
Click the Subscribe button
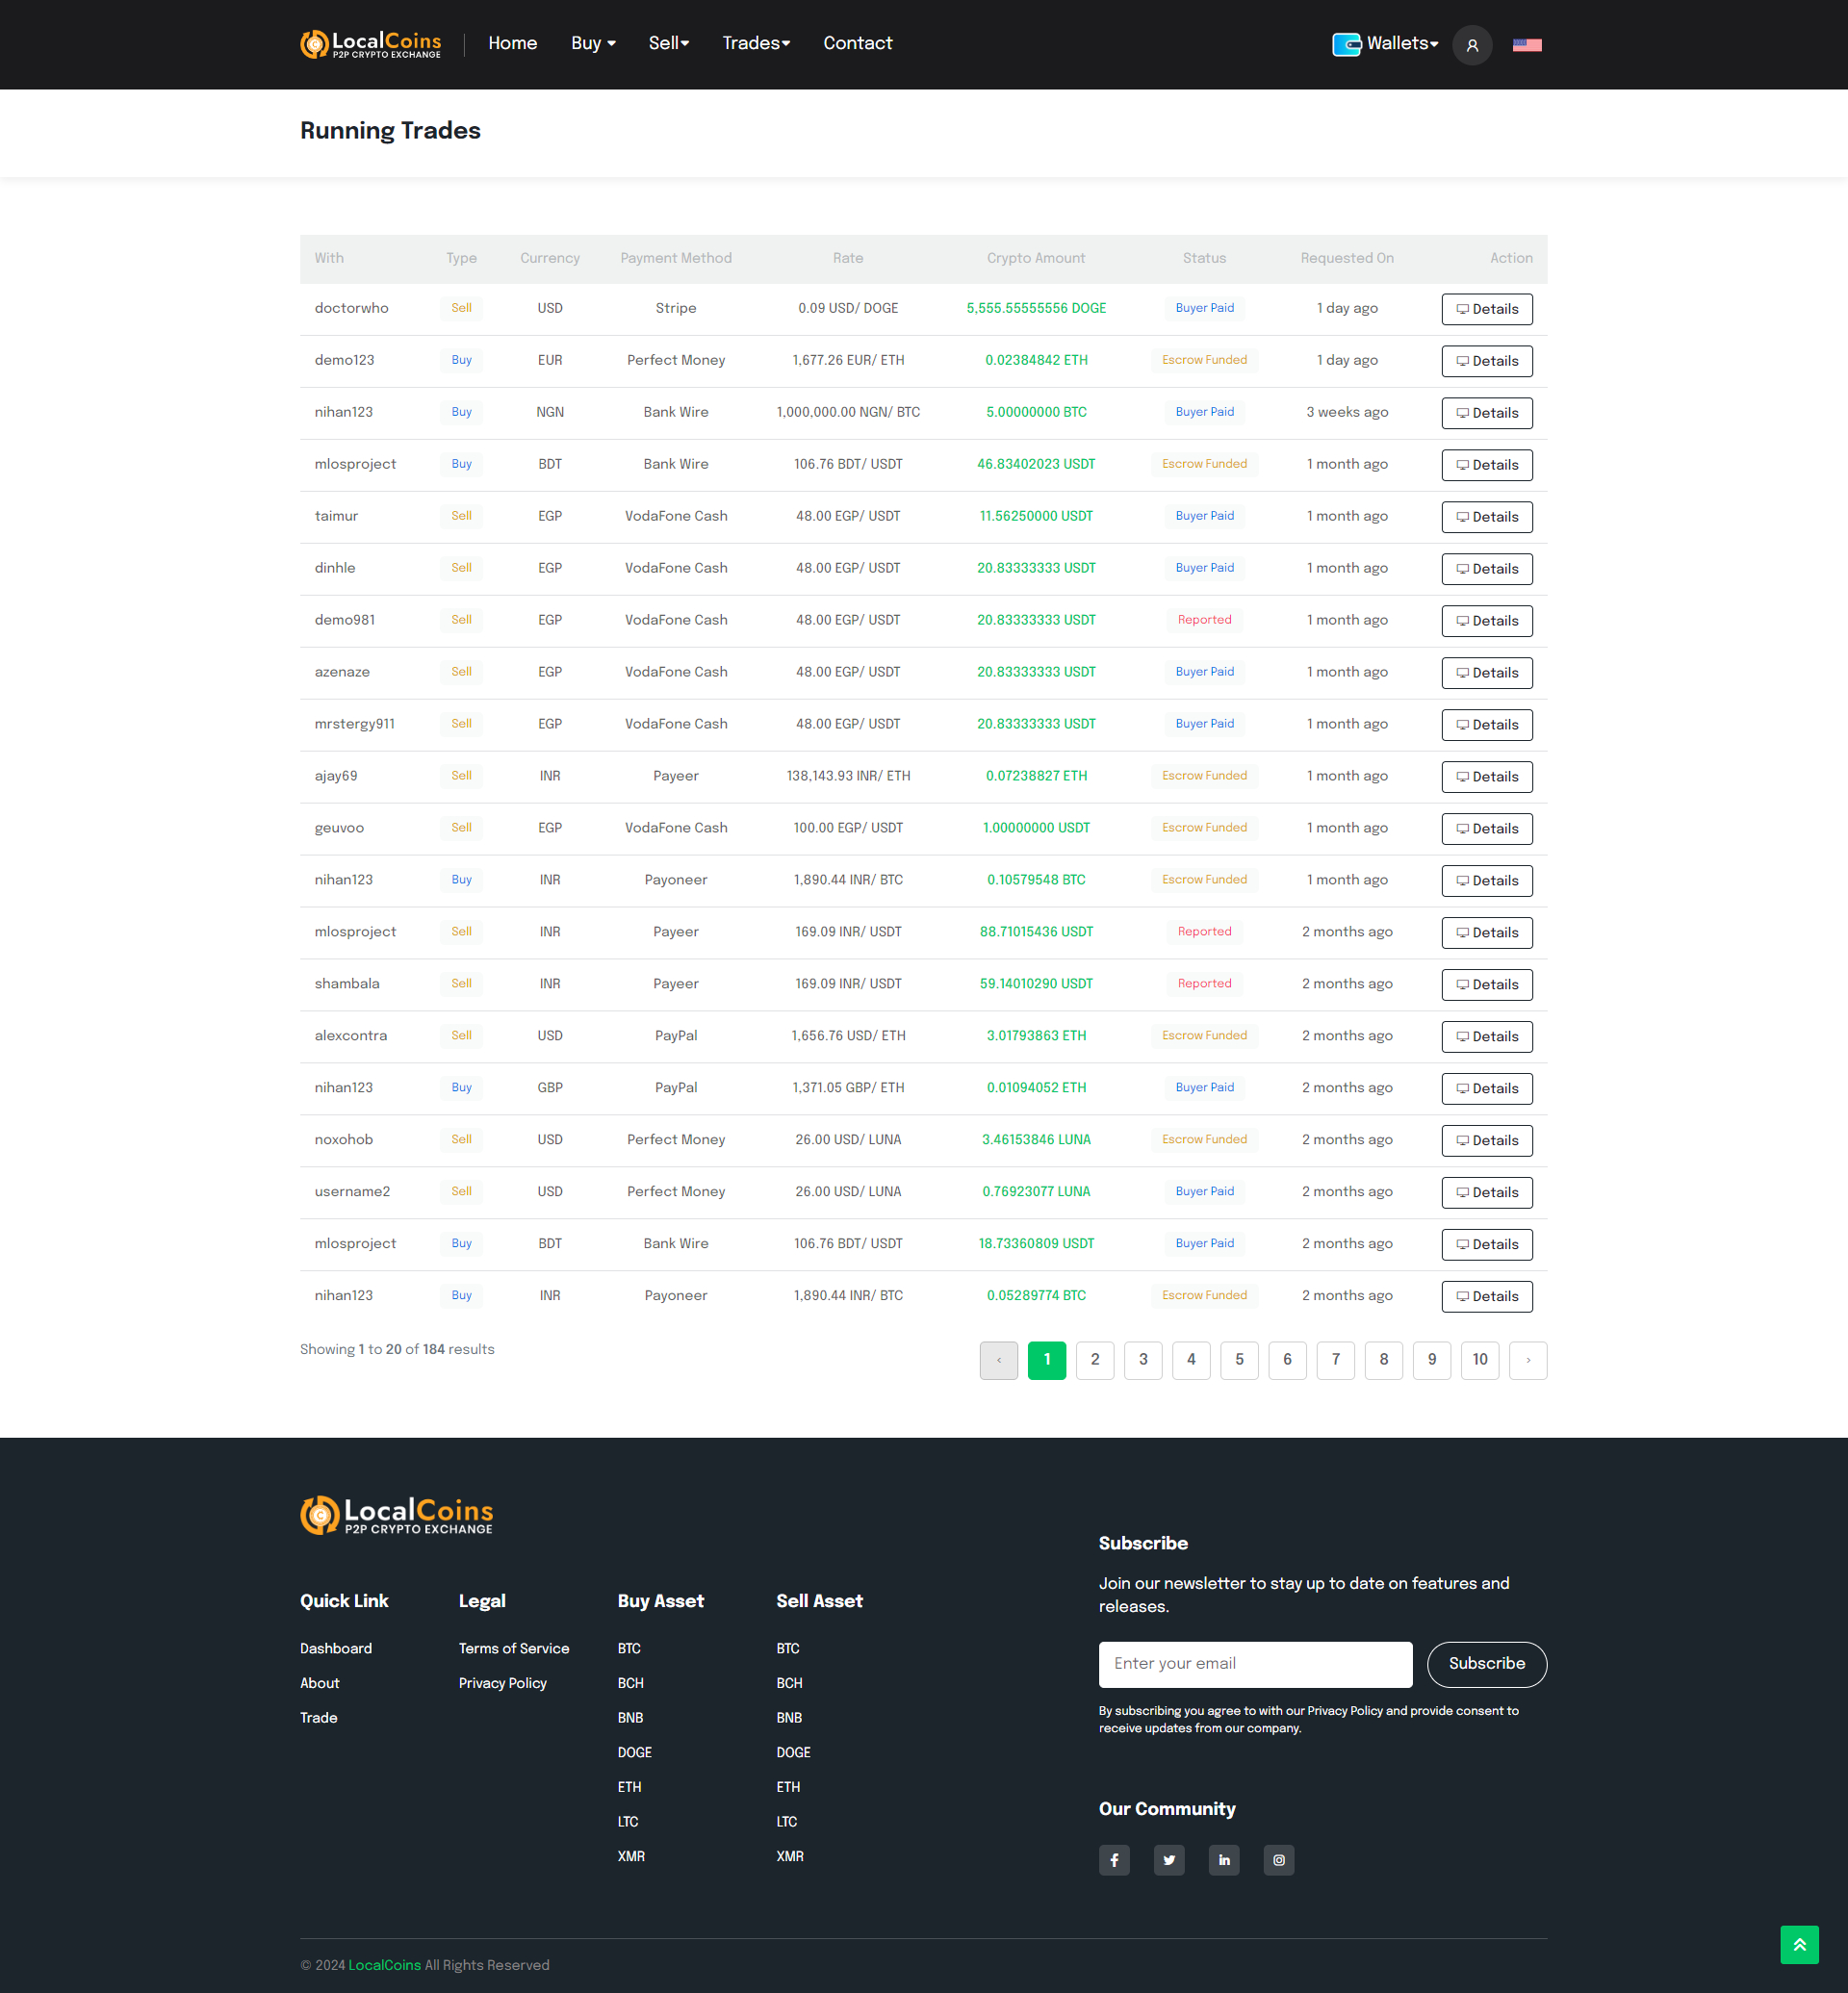coord(1486,1664)
